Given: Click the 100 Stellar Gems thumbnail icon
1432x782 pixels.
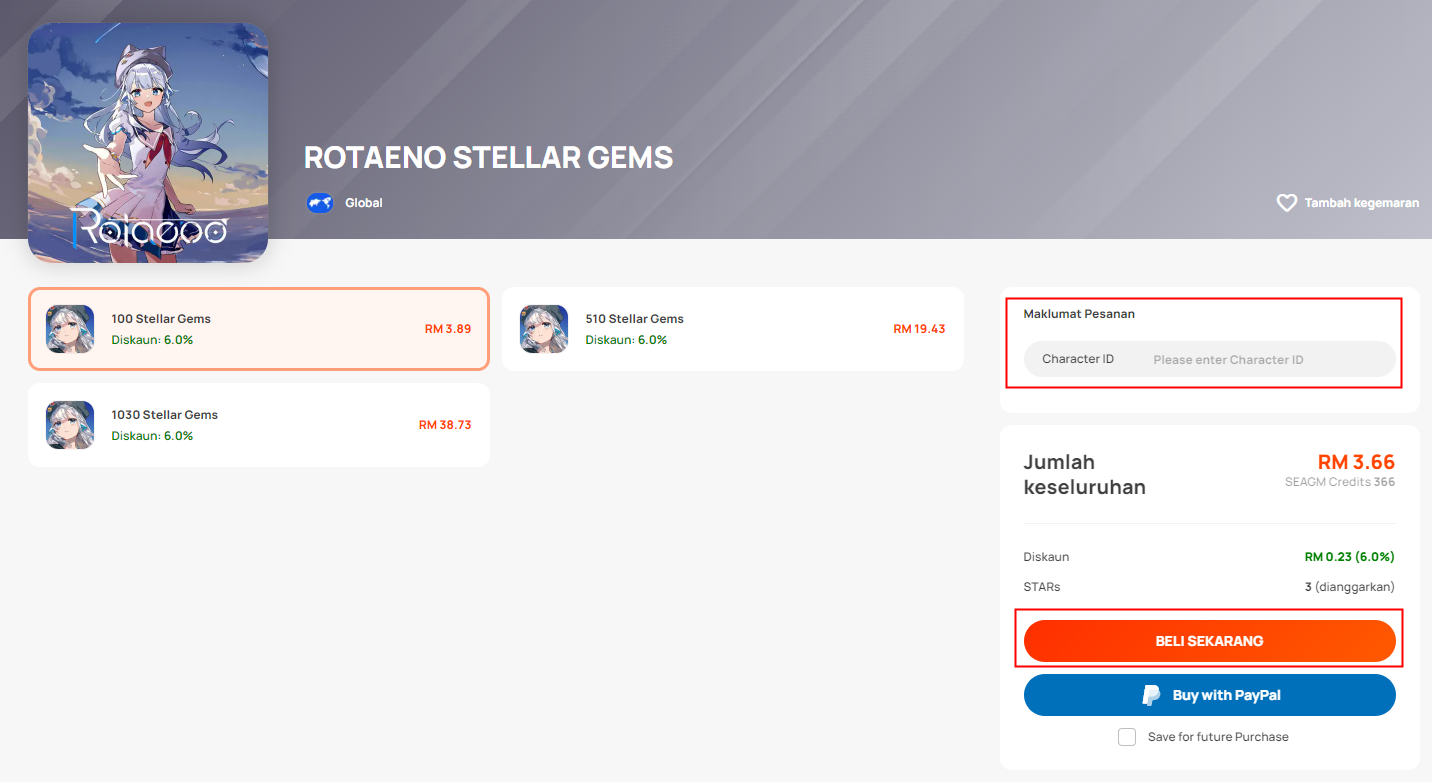Looking at the screenshot, I should (70, 329).
